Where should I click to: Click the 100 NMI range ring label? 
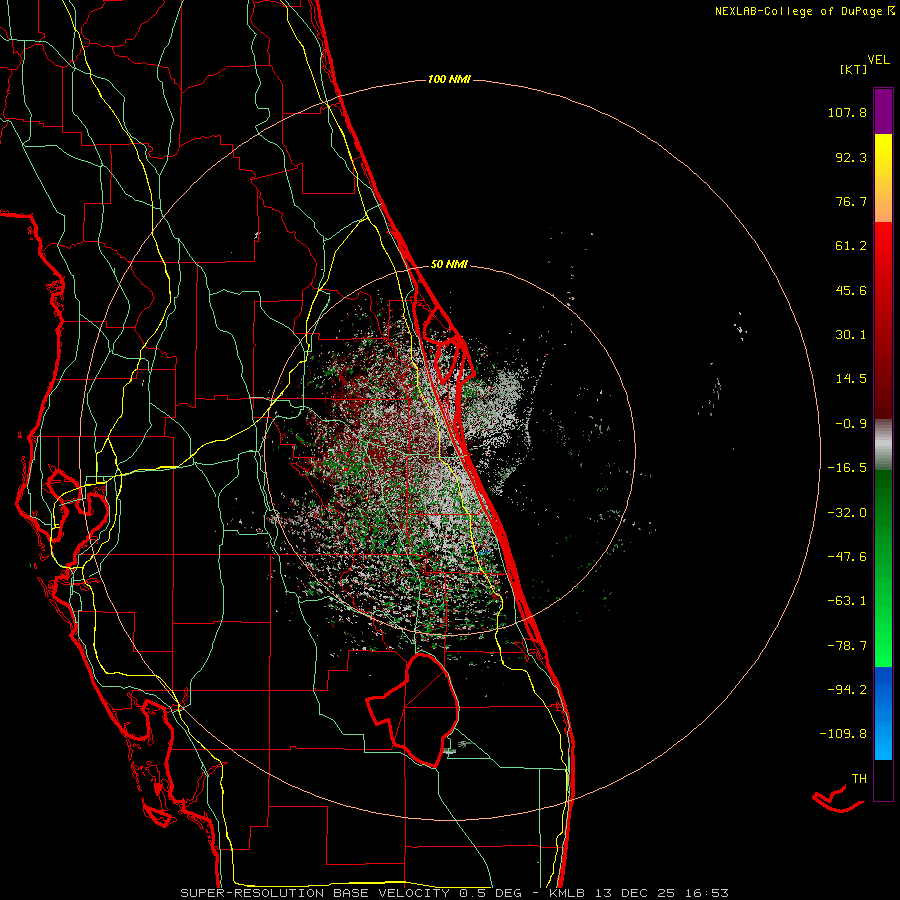point(448,79)
